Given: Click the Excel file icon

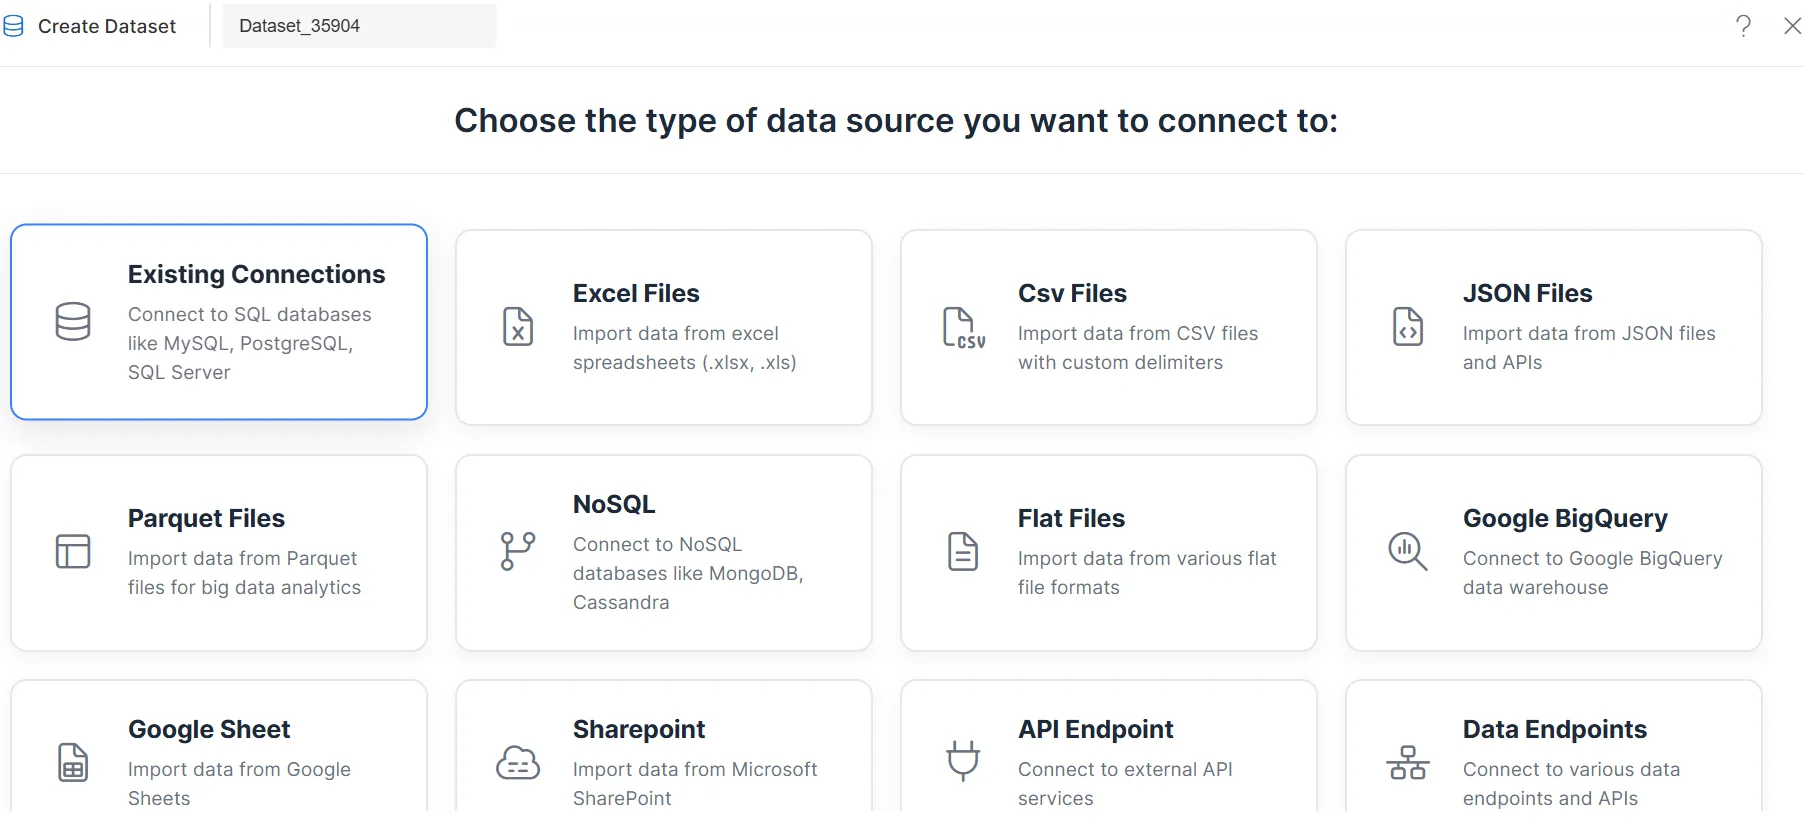Looking at the screenshot, I should pyautogui.click(x=518, y=327).
